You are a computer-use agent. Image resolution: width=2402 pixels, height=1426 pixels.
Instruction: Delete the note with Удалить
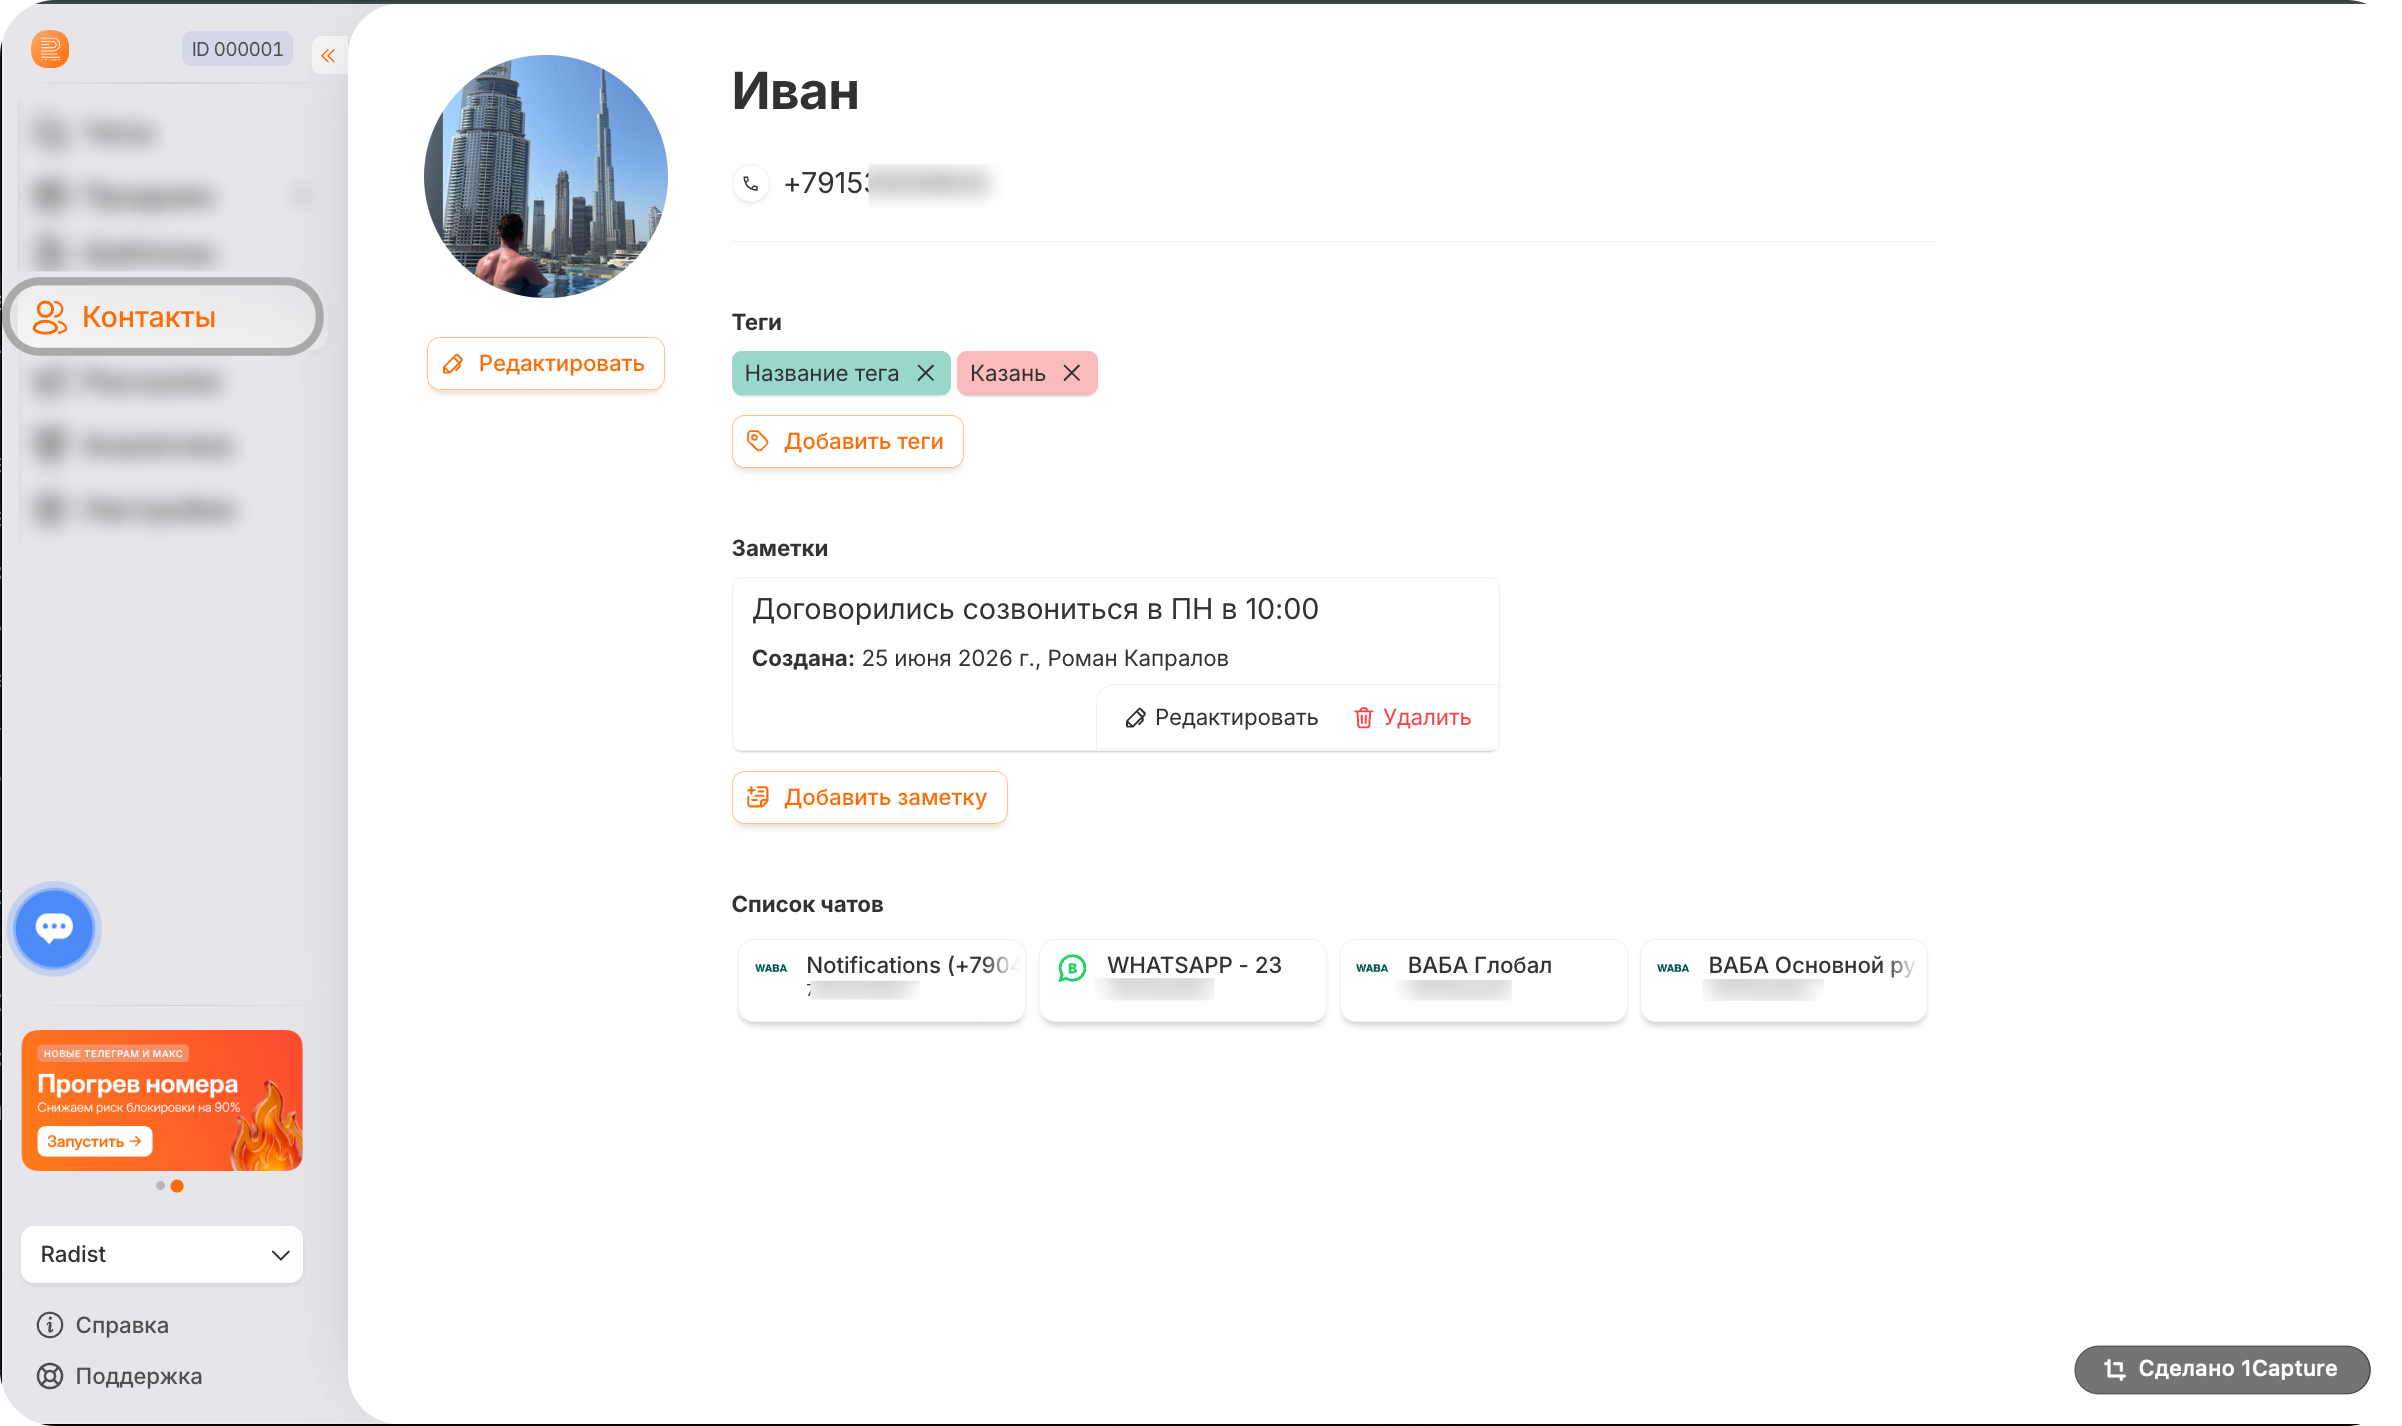[x=1412, y=718]
